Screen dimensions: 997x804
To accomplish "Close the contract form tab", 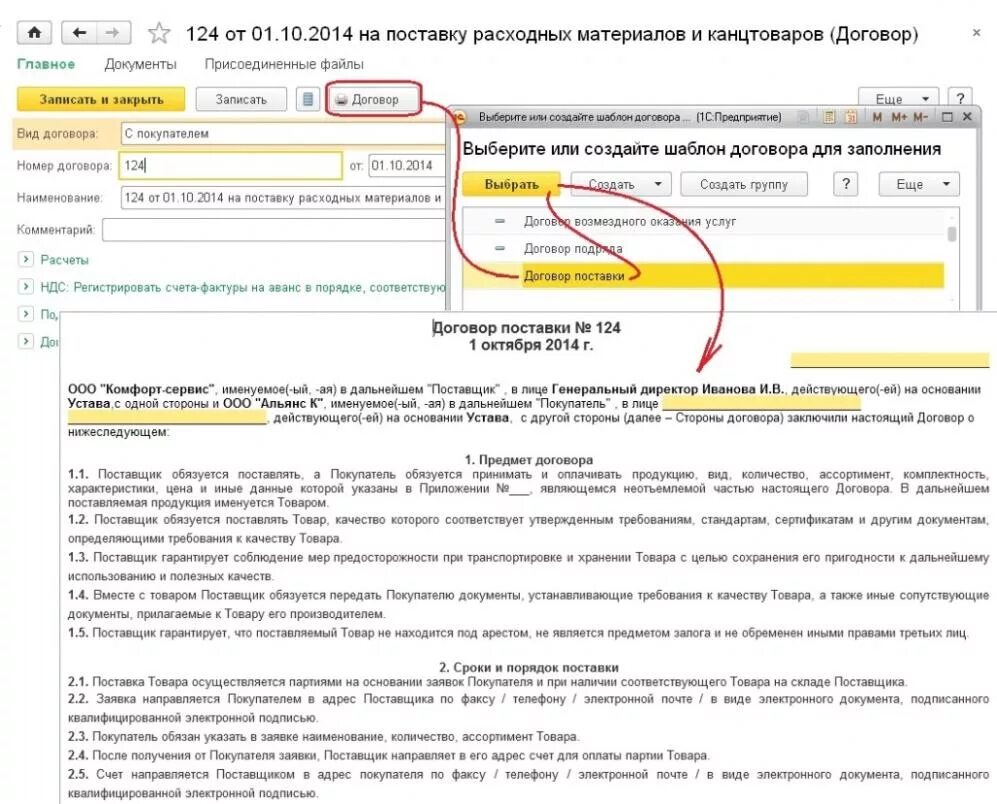I will [x=977, y=32].
